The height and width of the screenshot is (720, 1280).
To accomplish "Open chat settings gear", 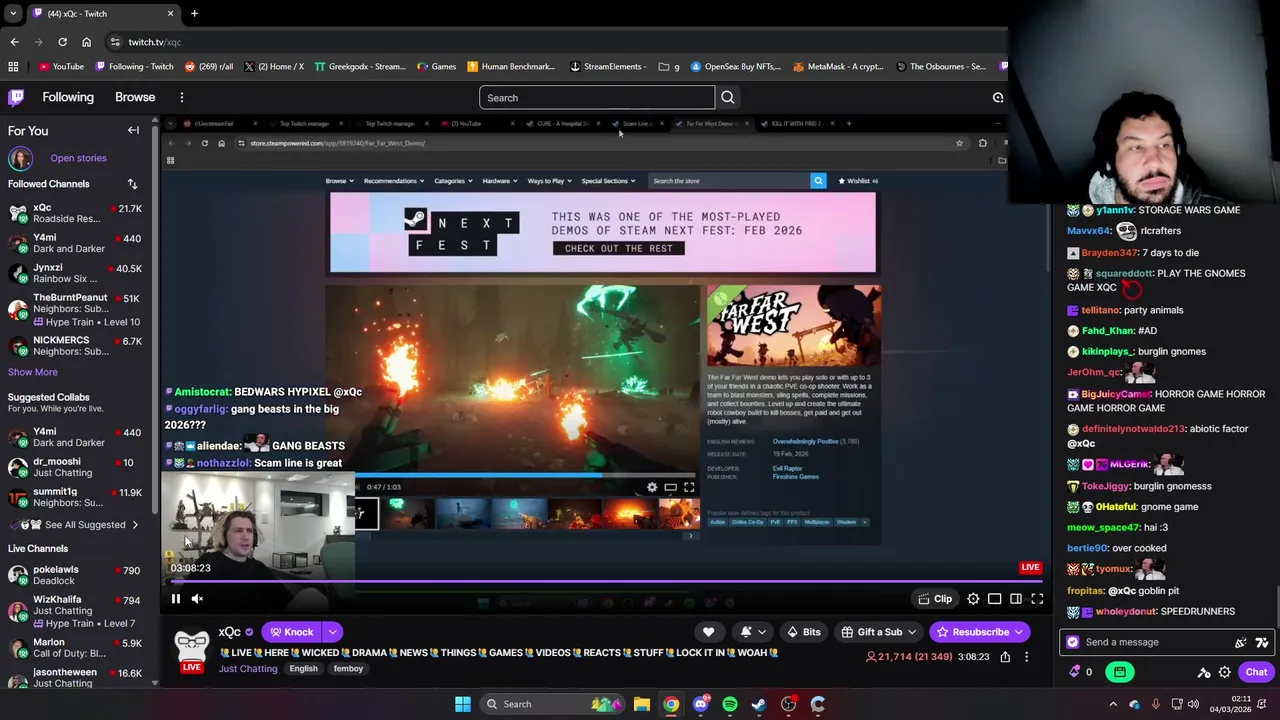I will (1224, 672).
